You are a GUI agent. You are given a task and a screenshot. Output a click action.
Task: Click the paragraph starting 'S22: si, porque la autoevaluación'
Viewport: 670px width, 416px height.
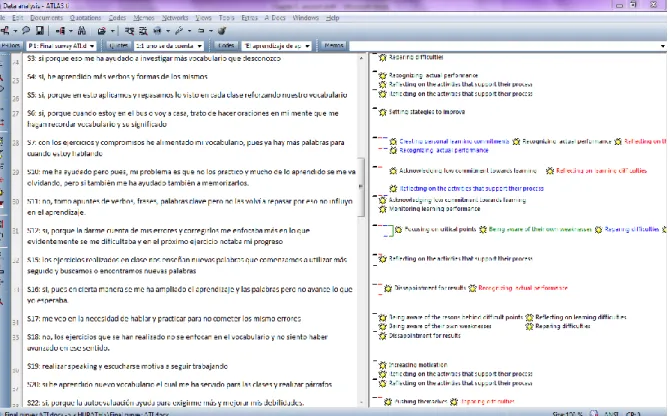pyautogui.click(x=165, y=403)
